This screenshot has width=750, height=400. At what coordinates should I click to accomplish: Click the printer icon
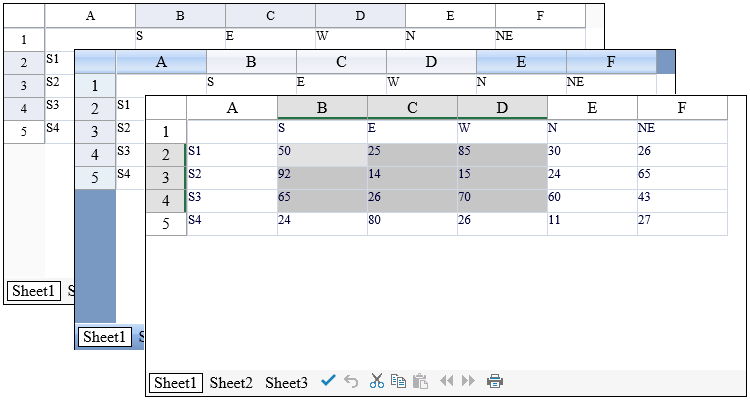pos(494,381)
